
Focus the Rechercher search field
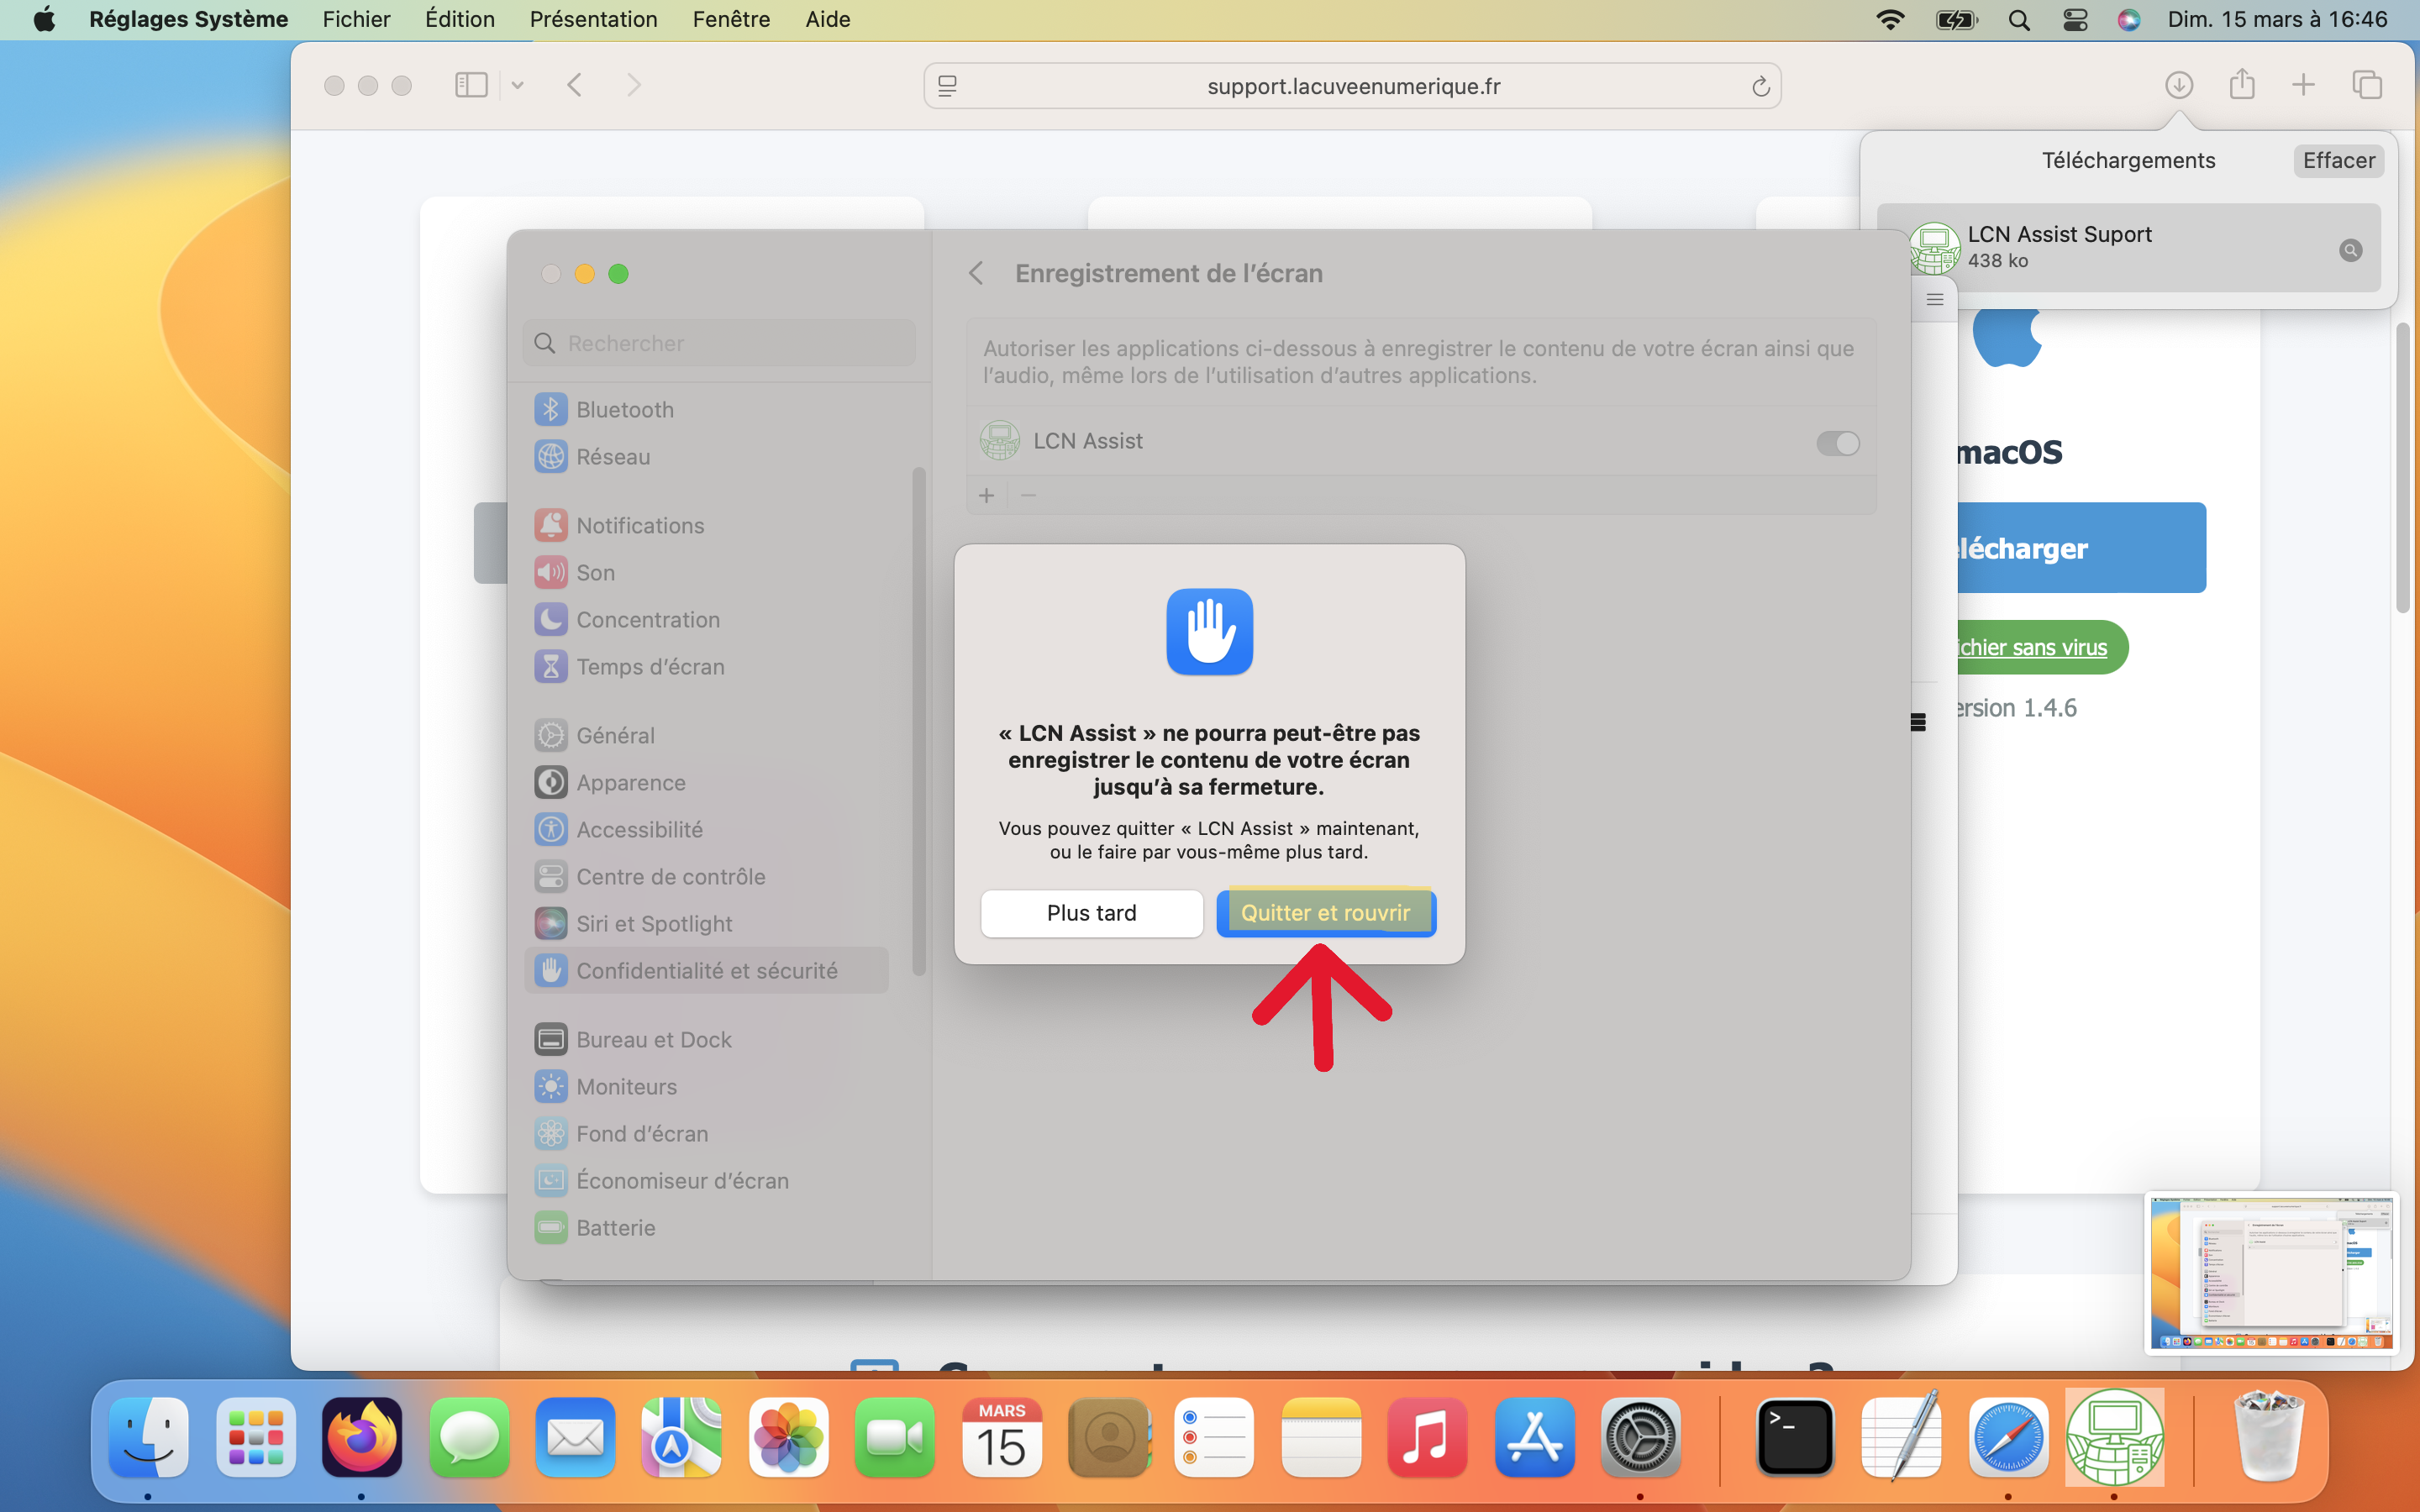(x=719, y=343)
